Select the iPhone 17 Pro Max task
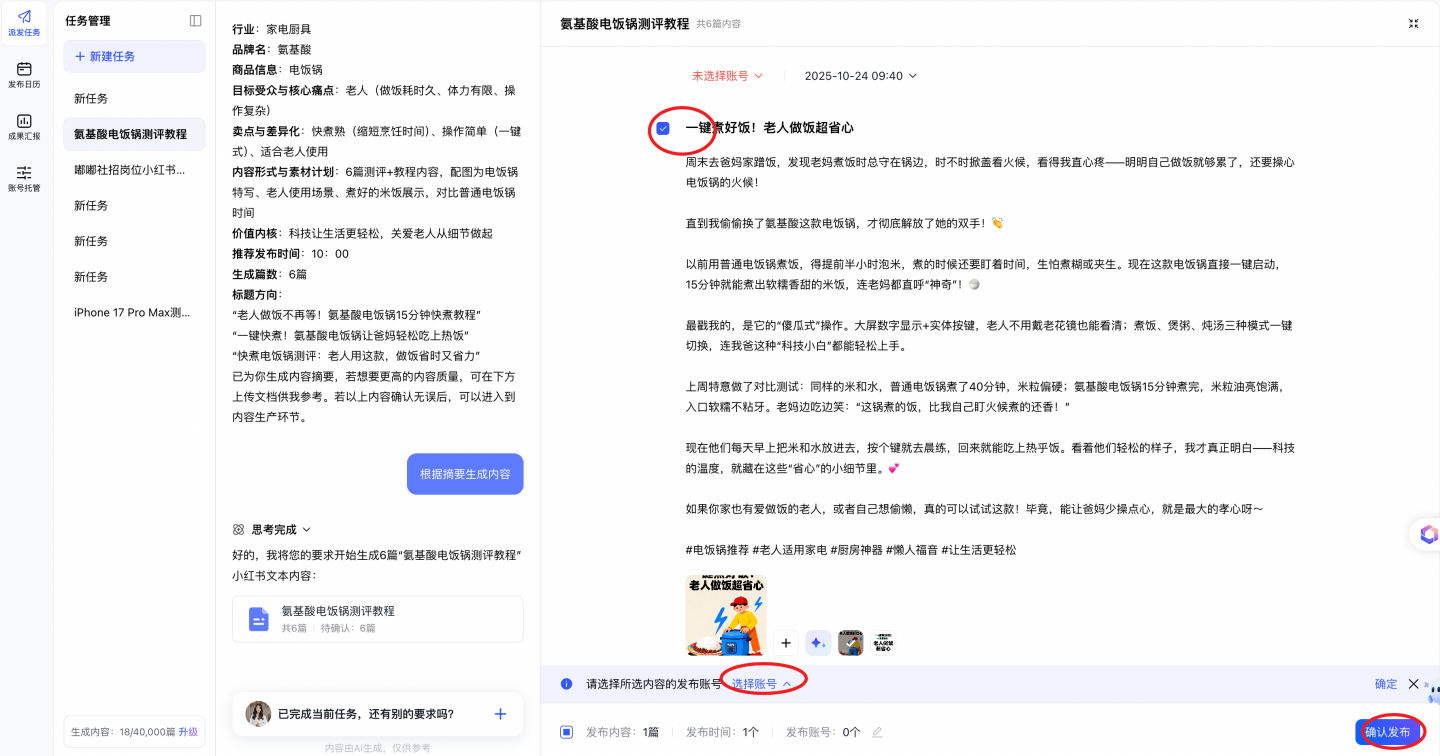This screenshot has width=1440, height=756. [x=131, y=313]
